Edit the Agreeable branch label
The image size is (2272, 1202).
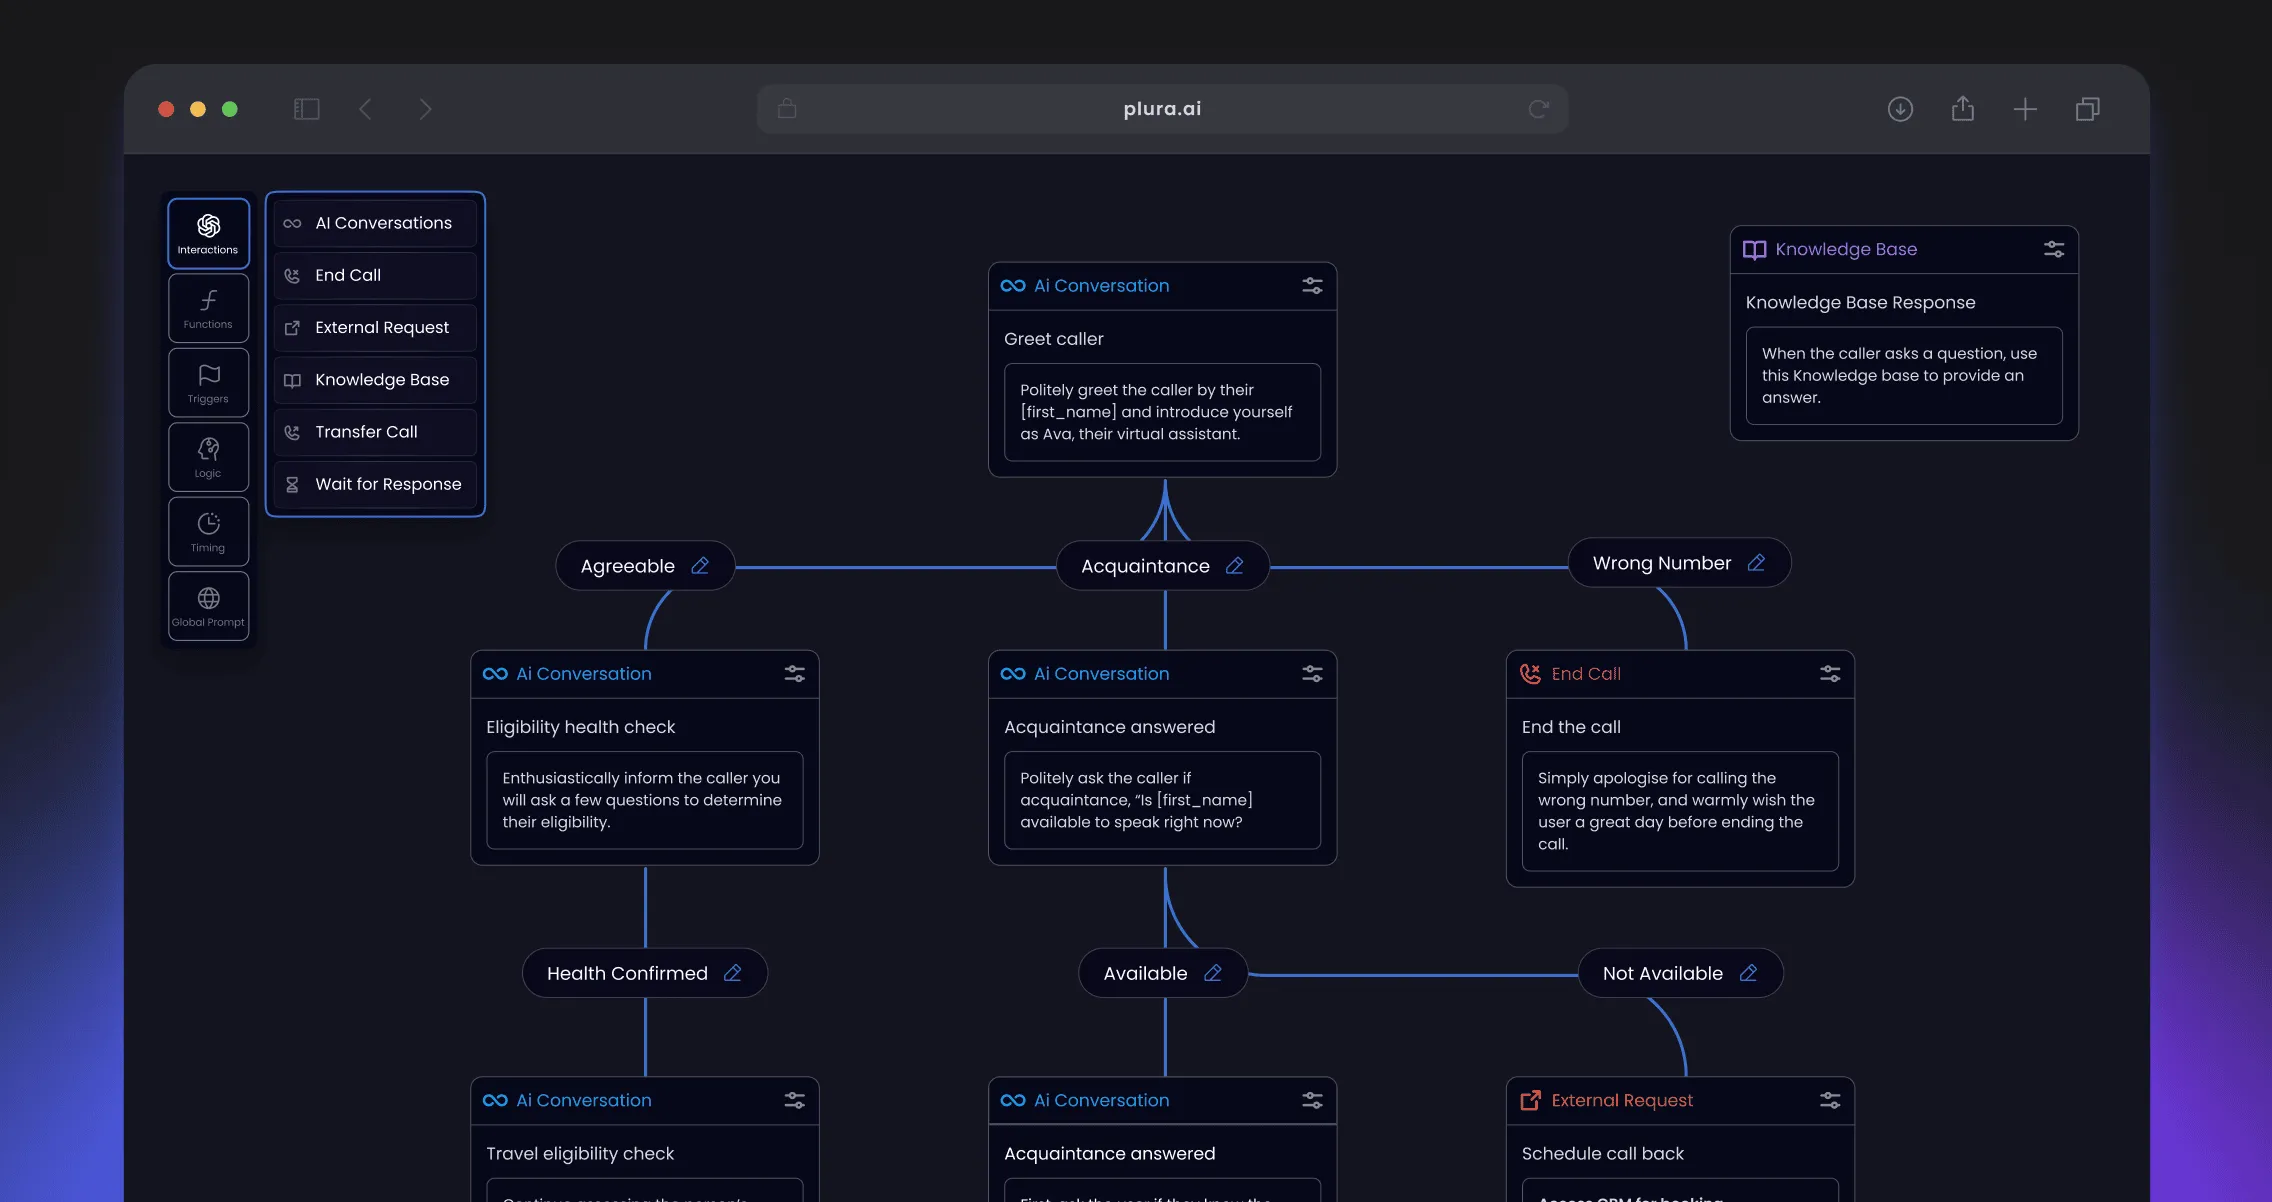coord(700,566)
